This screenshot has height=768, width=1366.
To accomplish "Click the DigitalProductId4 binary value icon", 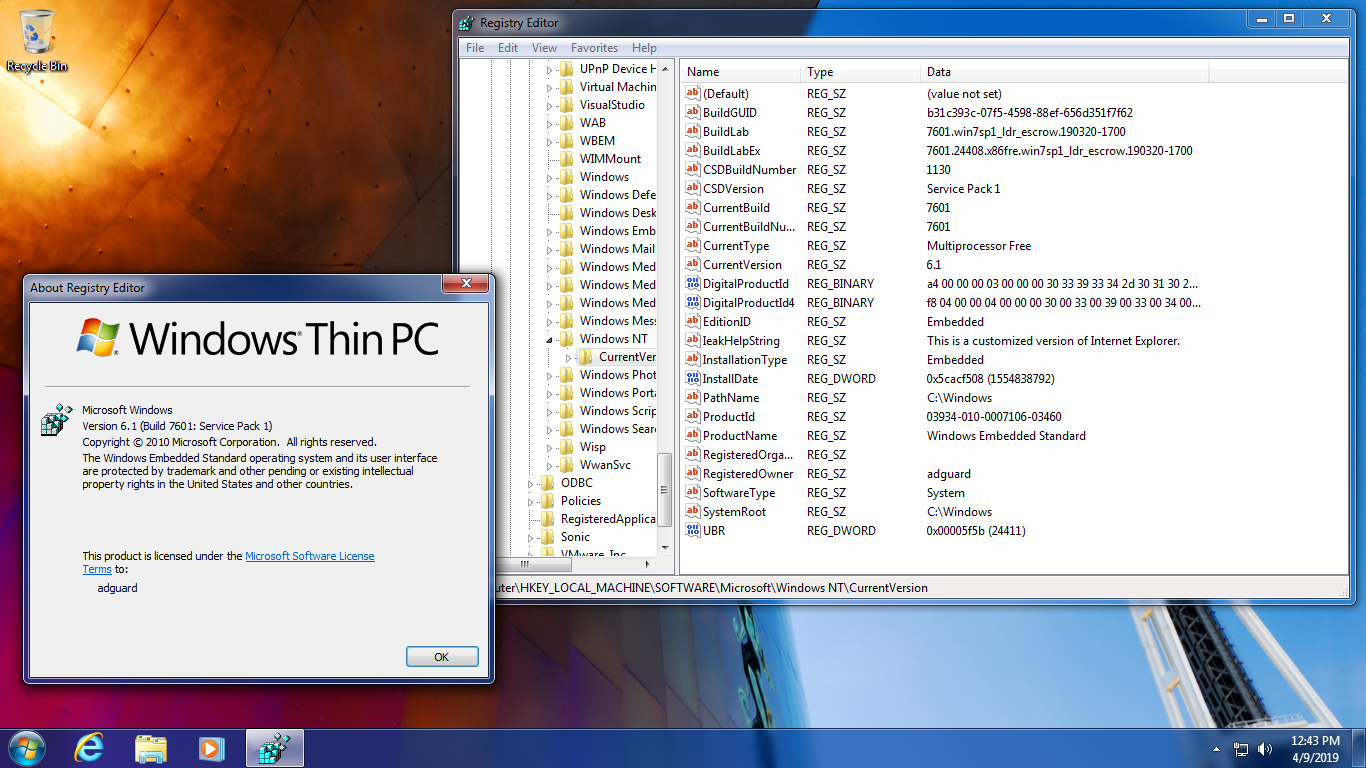I will (693, 302).
